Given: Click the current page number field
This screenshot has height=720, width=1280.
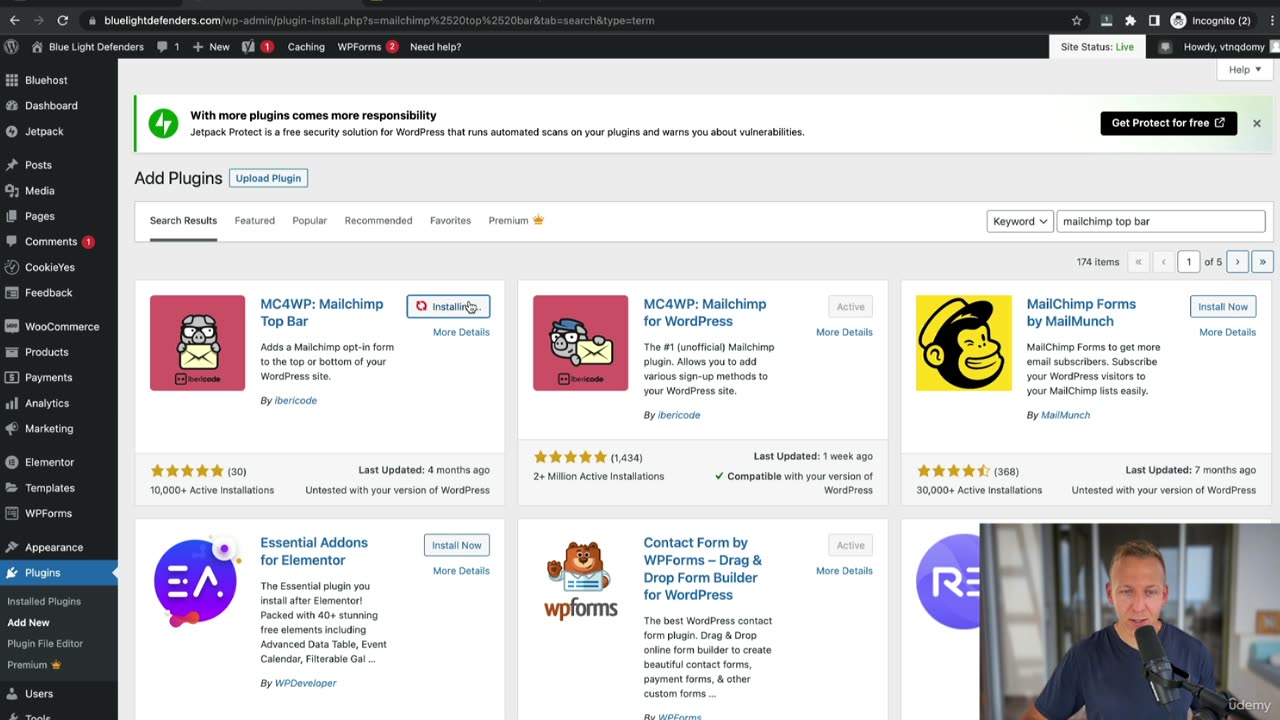Looking at the screenshot, I should pyautogui.click(x=1188, y=262).
